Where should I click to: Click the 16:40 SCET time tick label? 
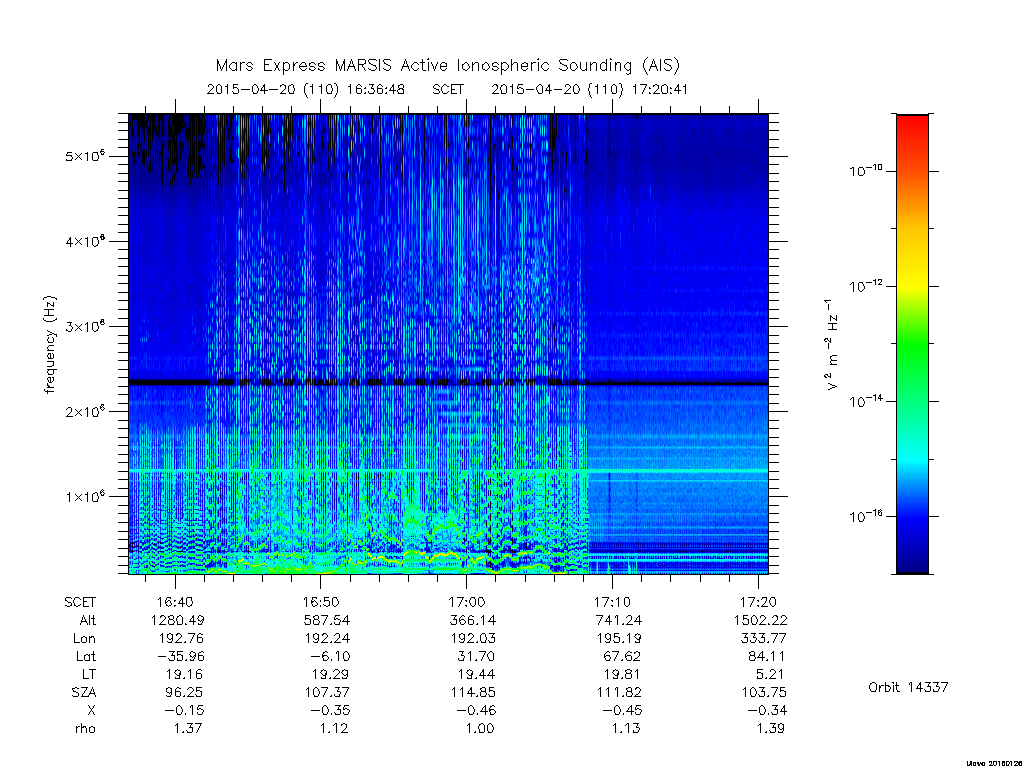pos(175,602)
